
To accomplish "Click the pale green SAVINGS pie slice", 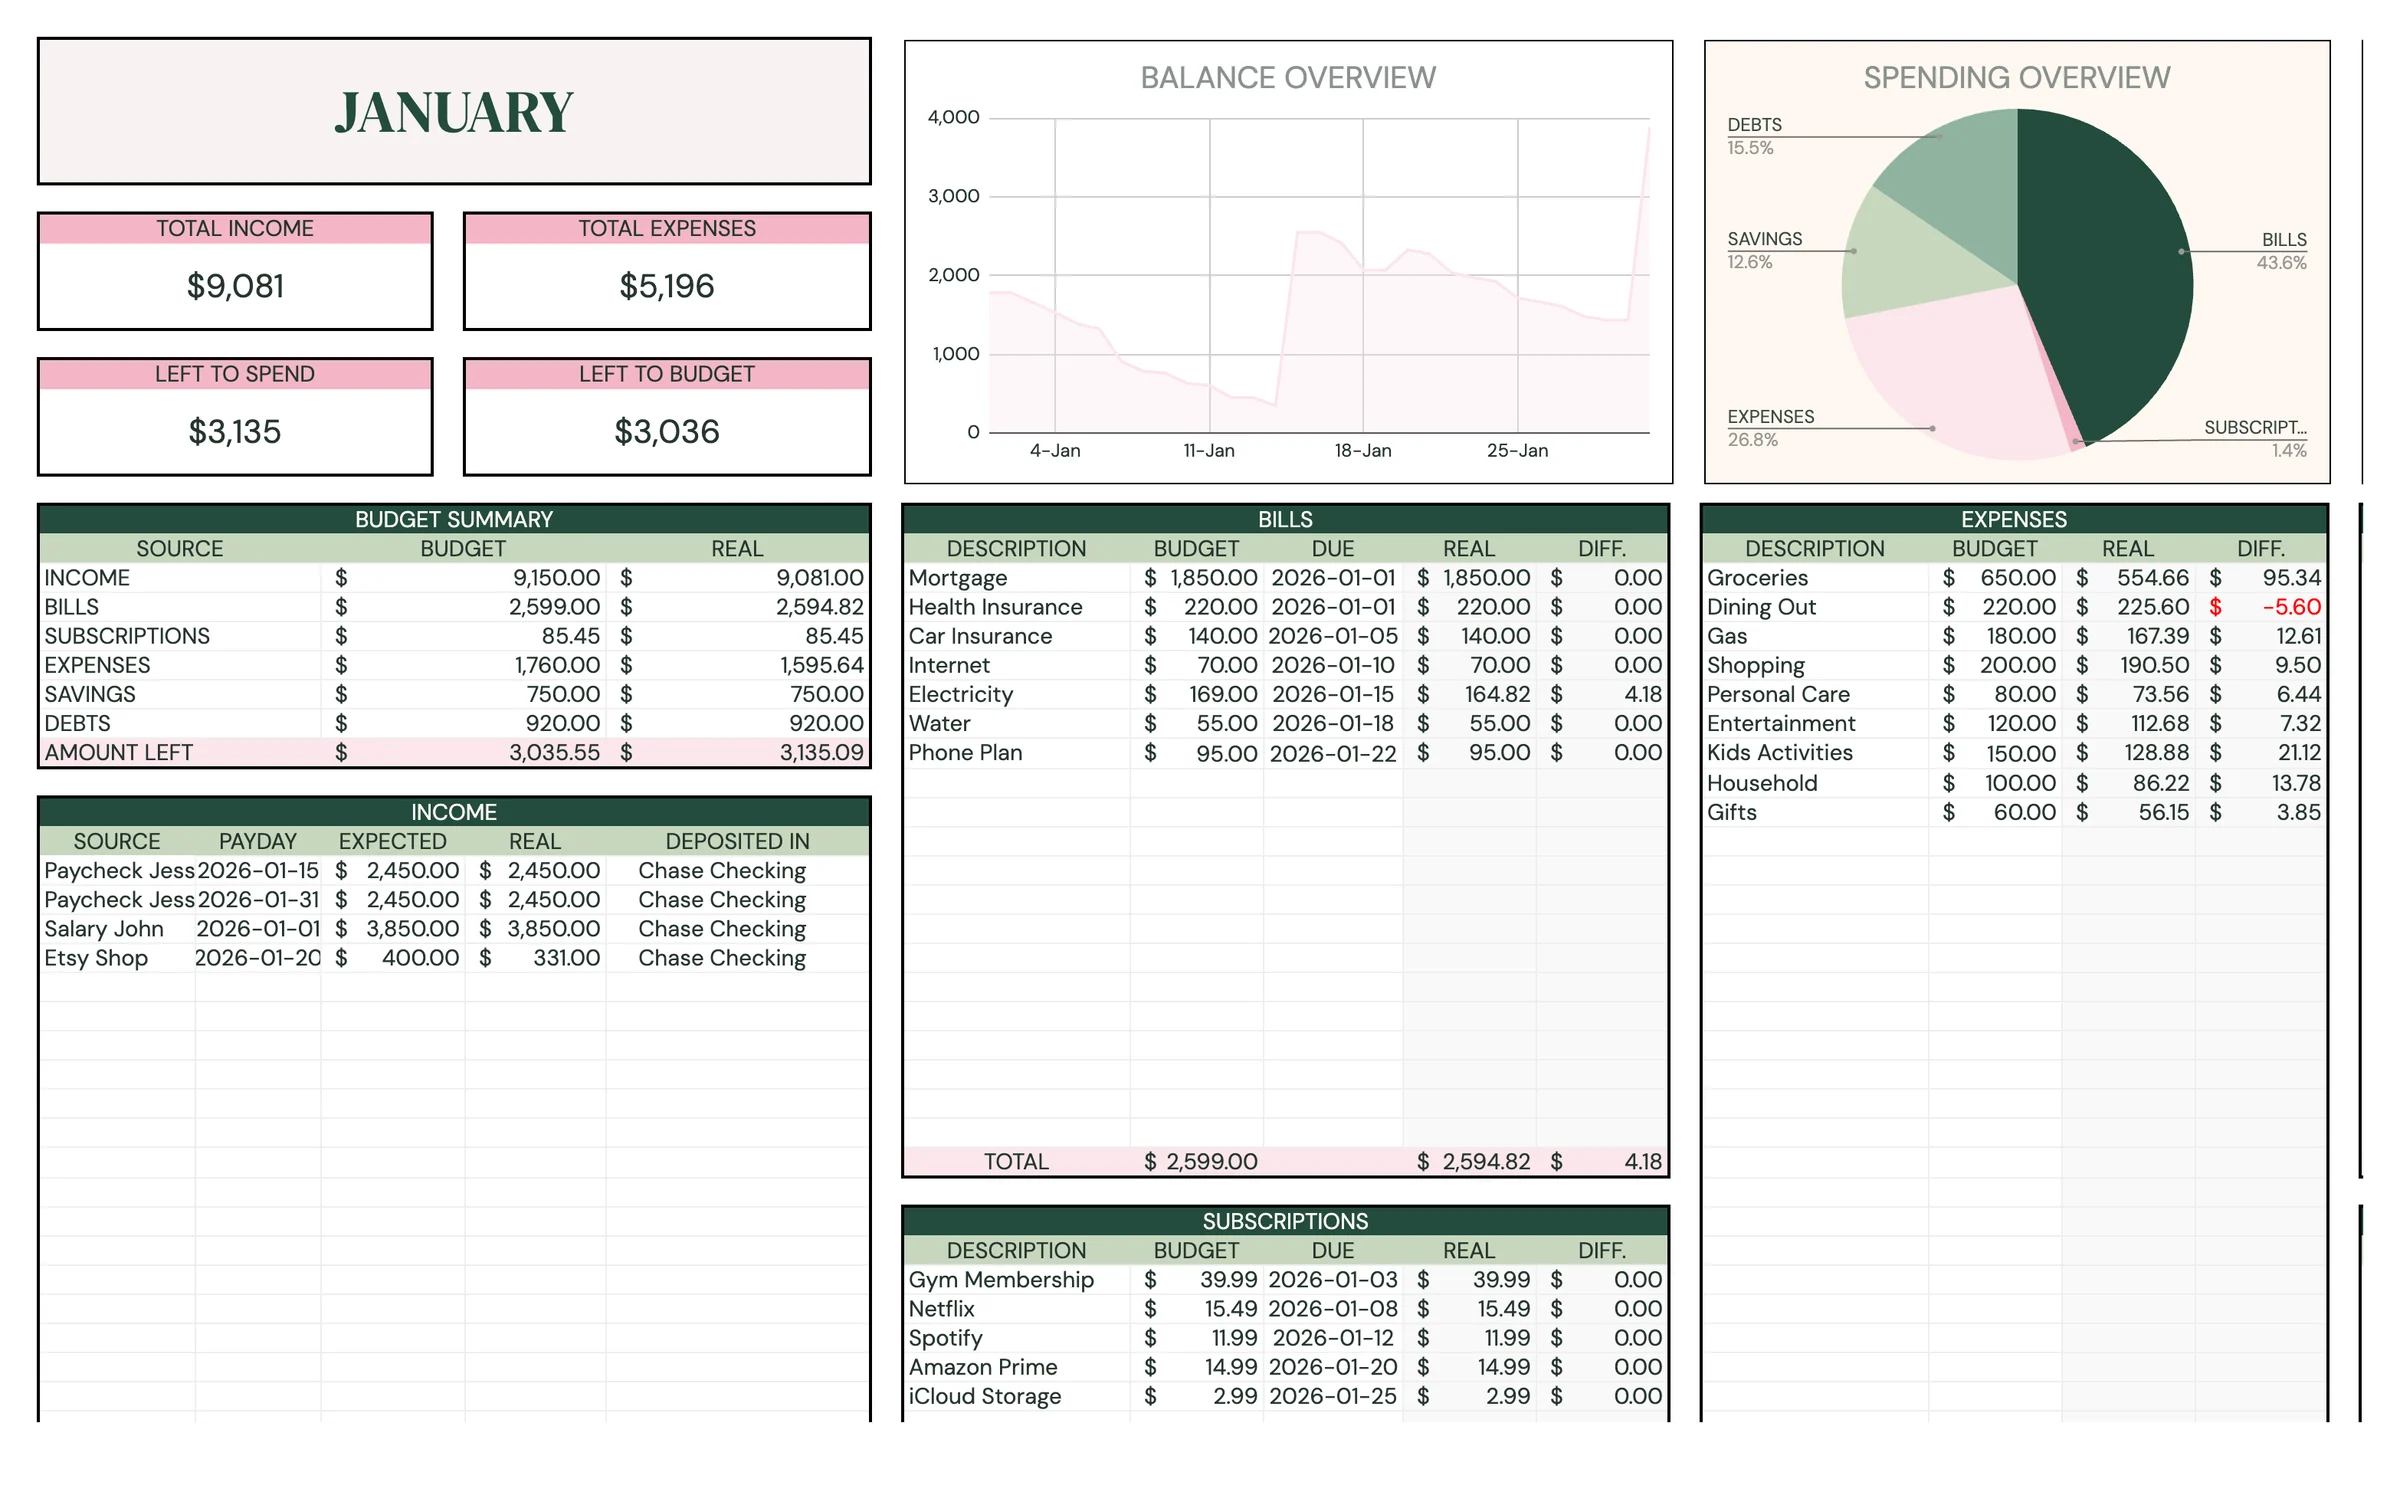I will (x=1905, y=260).
